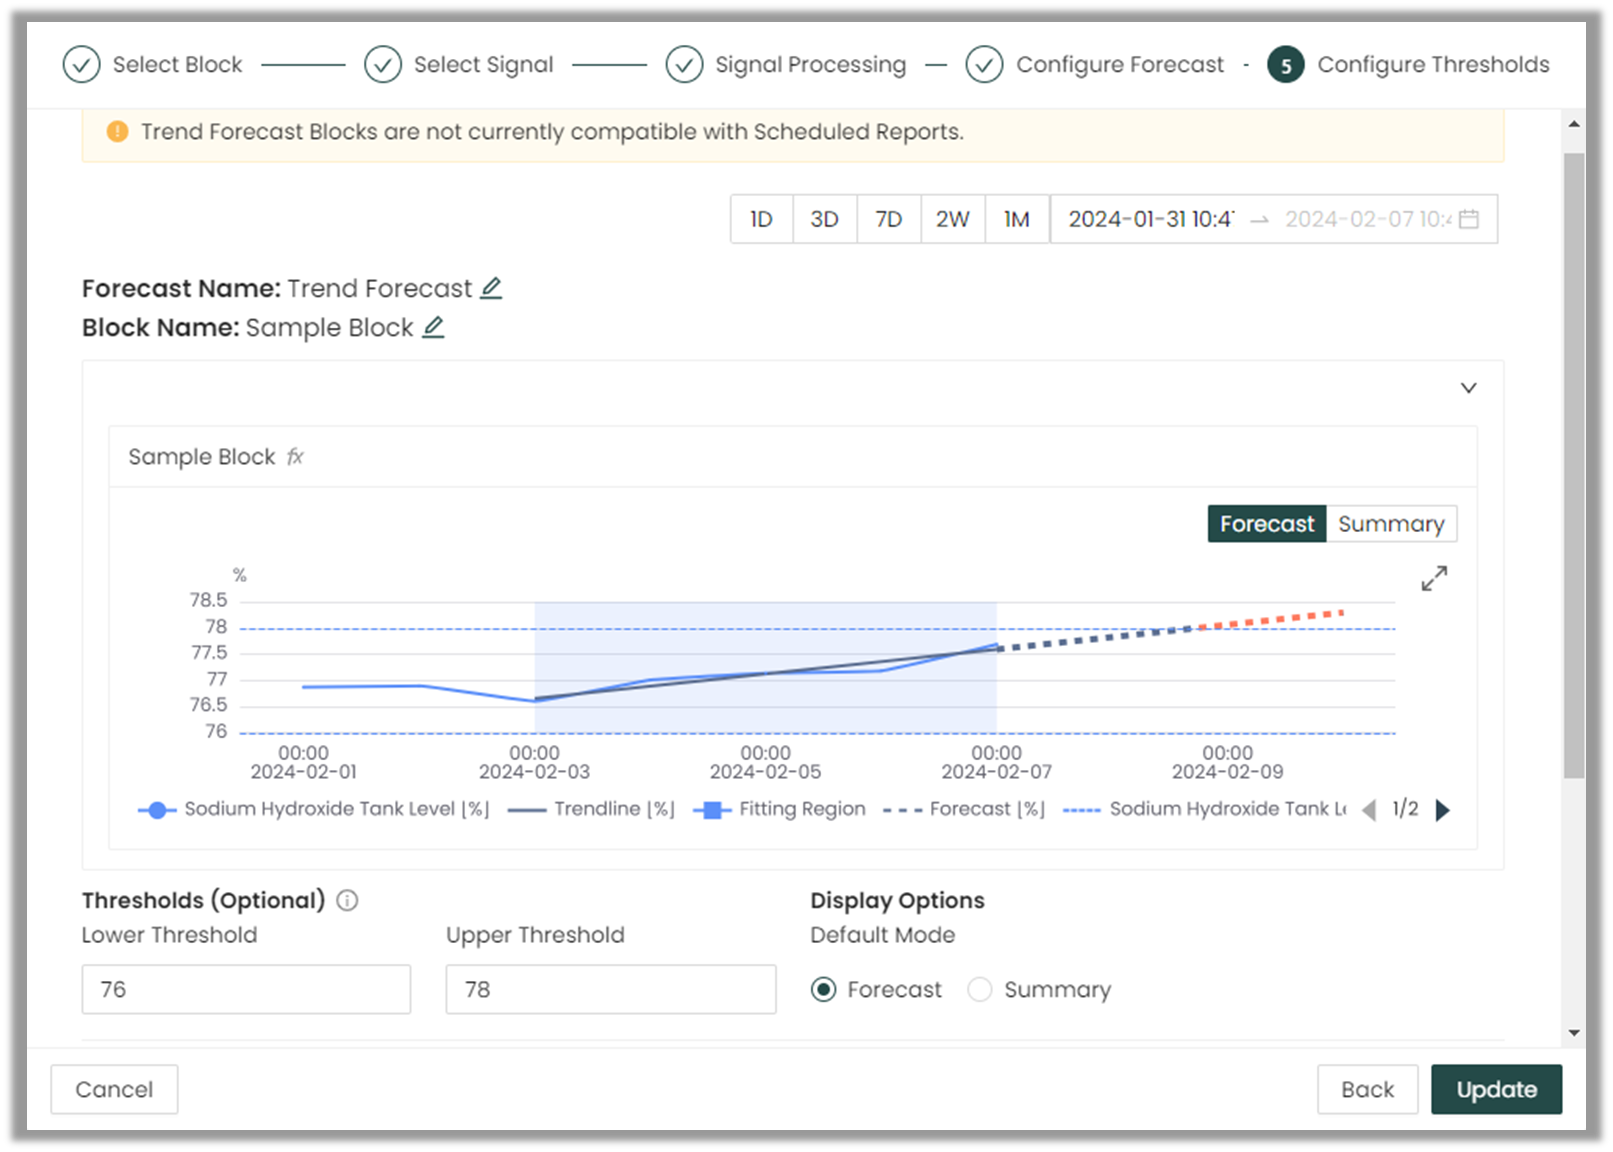Expand the chart to fullscreen view
1613x1152 pixels.
tap(1433, 579)
